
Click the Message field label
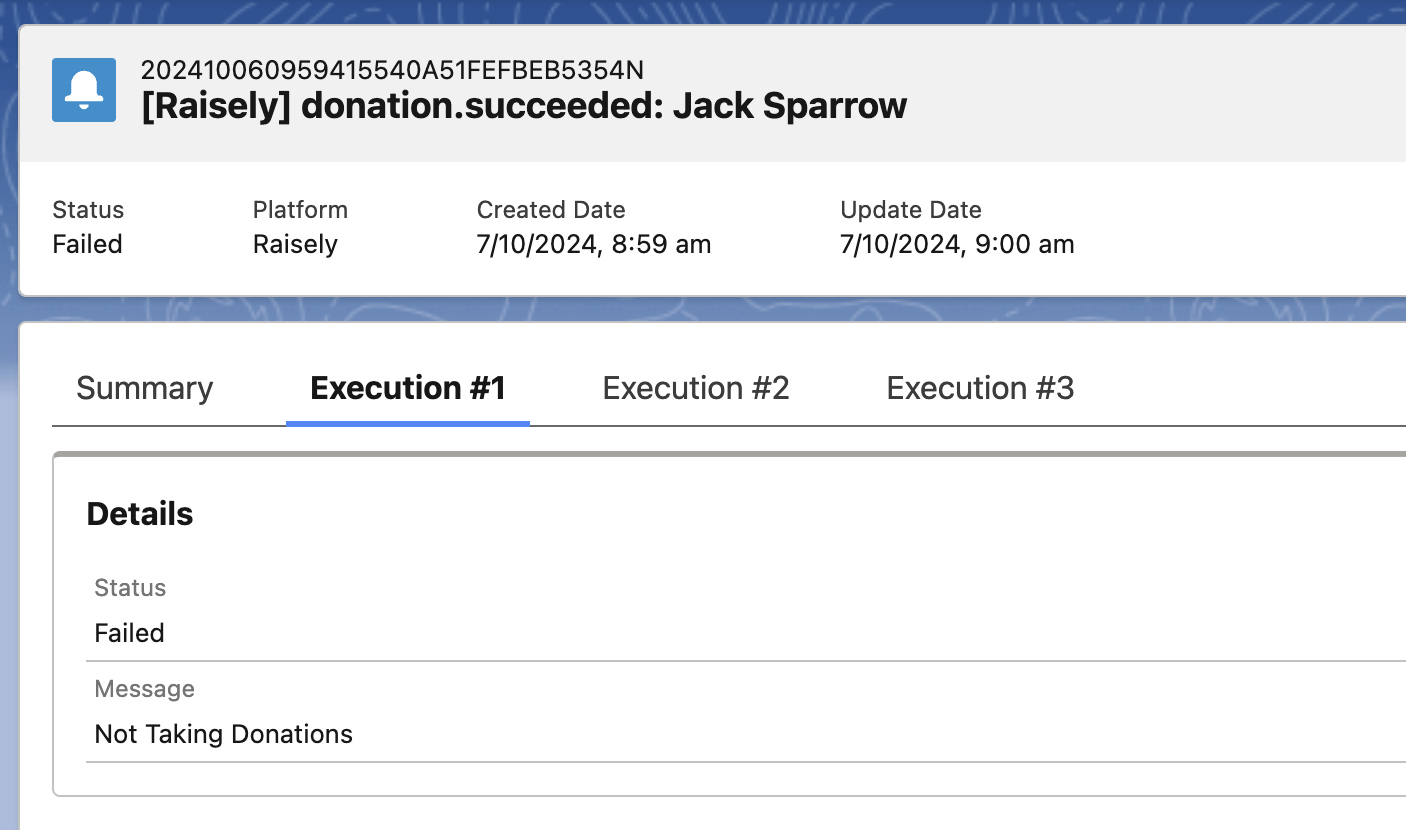point(144,689)
